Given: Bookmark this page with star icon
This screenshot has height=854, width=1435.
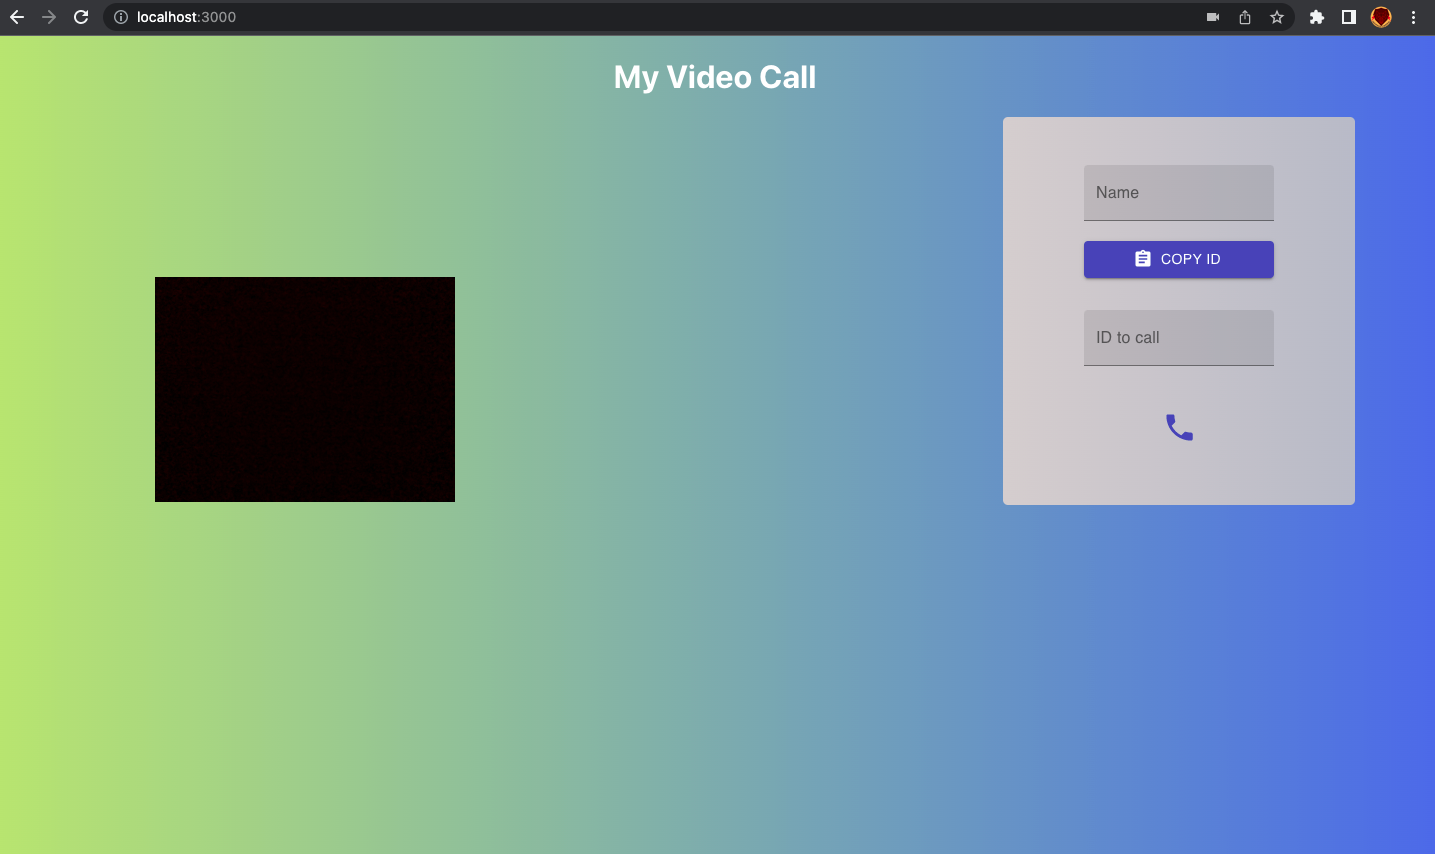Looking at the screenshot, I should pyautogui.click(x=1277, y=17).
